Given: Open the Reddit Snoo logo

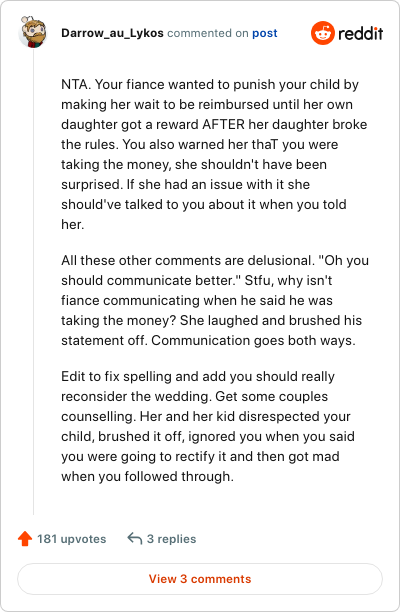Looking at the screenshot, I should tap(323, 33).
